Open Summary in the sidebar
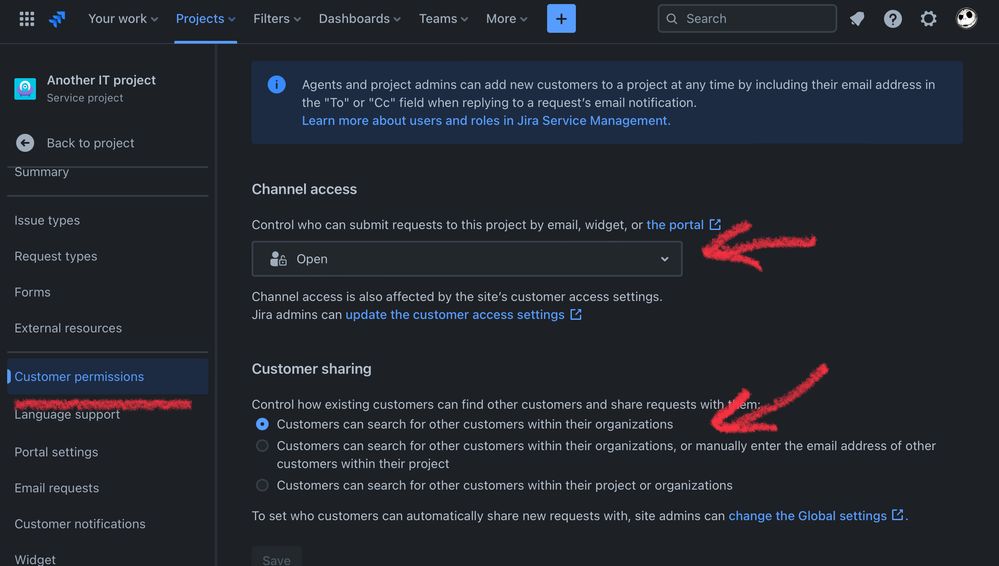999x566 pixels. tap(41, 172)
